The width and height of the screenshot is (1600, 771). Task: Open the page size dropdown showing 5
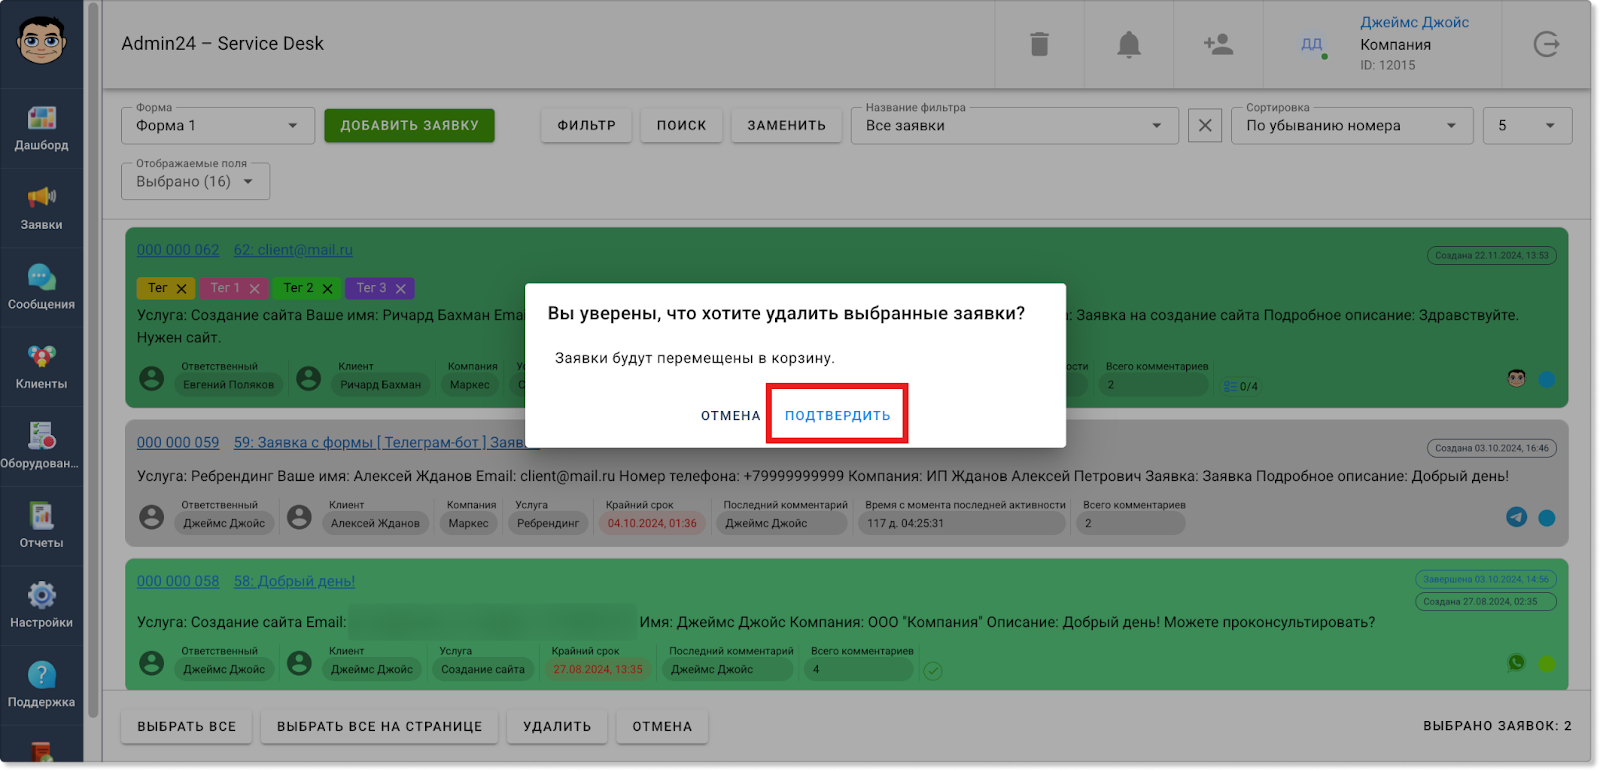[x=1527, y=126]
